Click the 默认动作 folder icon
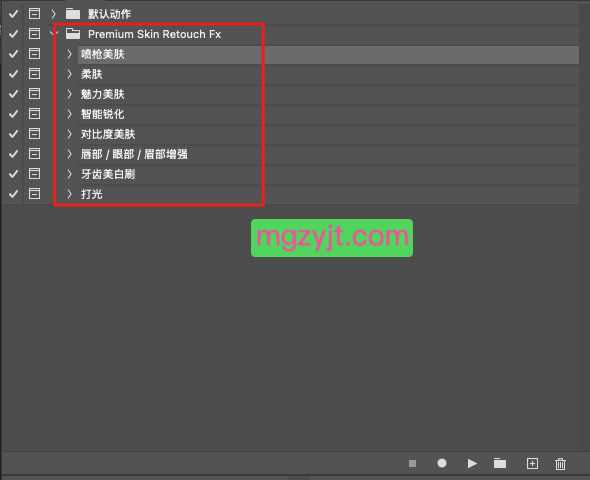This screenshot has width=590, height=480. (x=73, y=14)
